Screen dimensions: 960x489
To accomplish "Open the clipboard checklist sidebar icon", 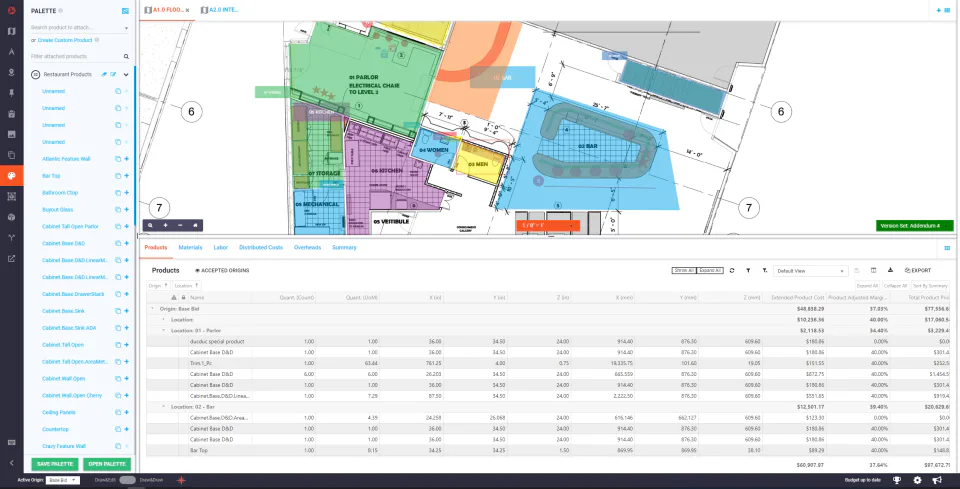I will coord(11,114).
